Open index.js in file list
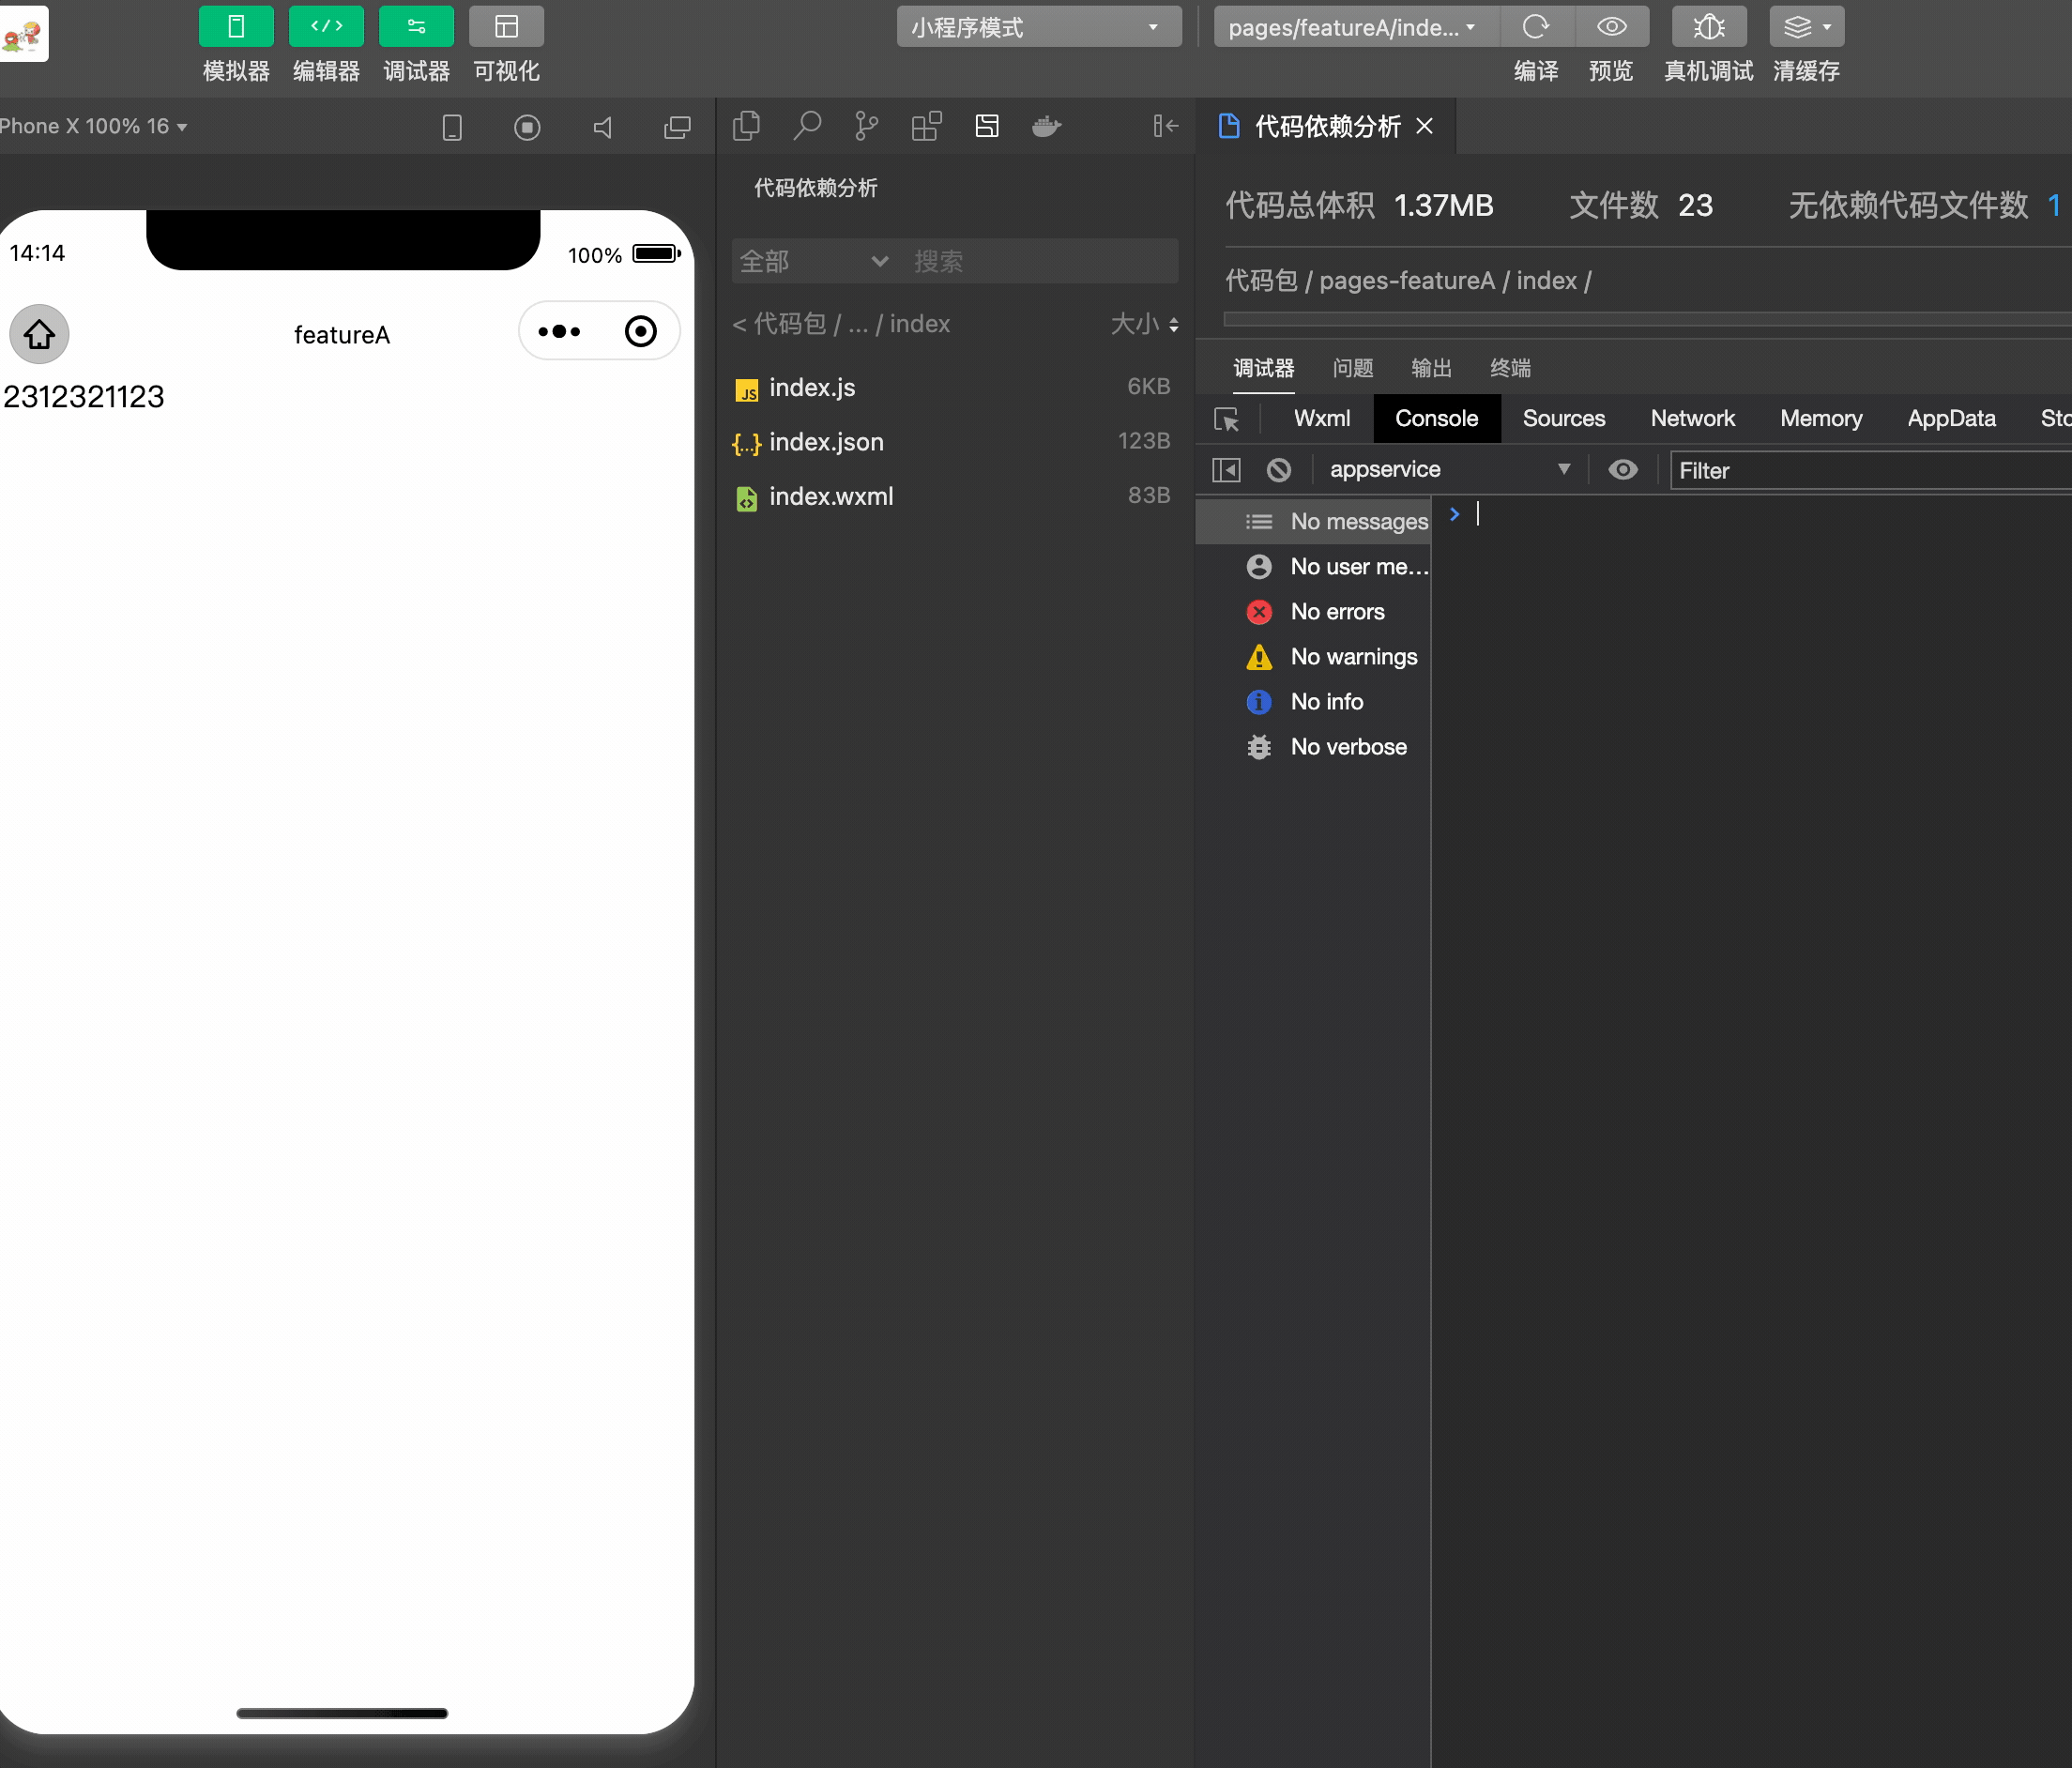Image resolution: width=2072 pixels, height=1768 pixels. point(812,388)
